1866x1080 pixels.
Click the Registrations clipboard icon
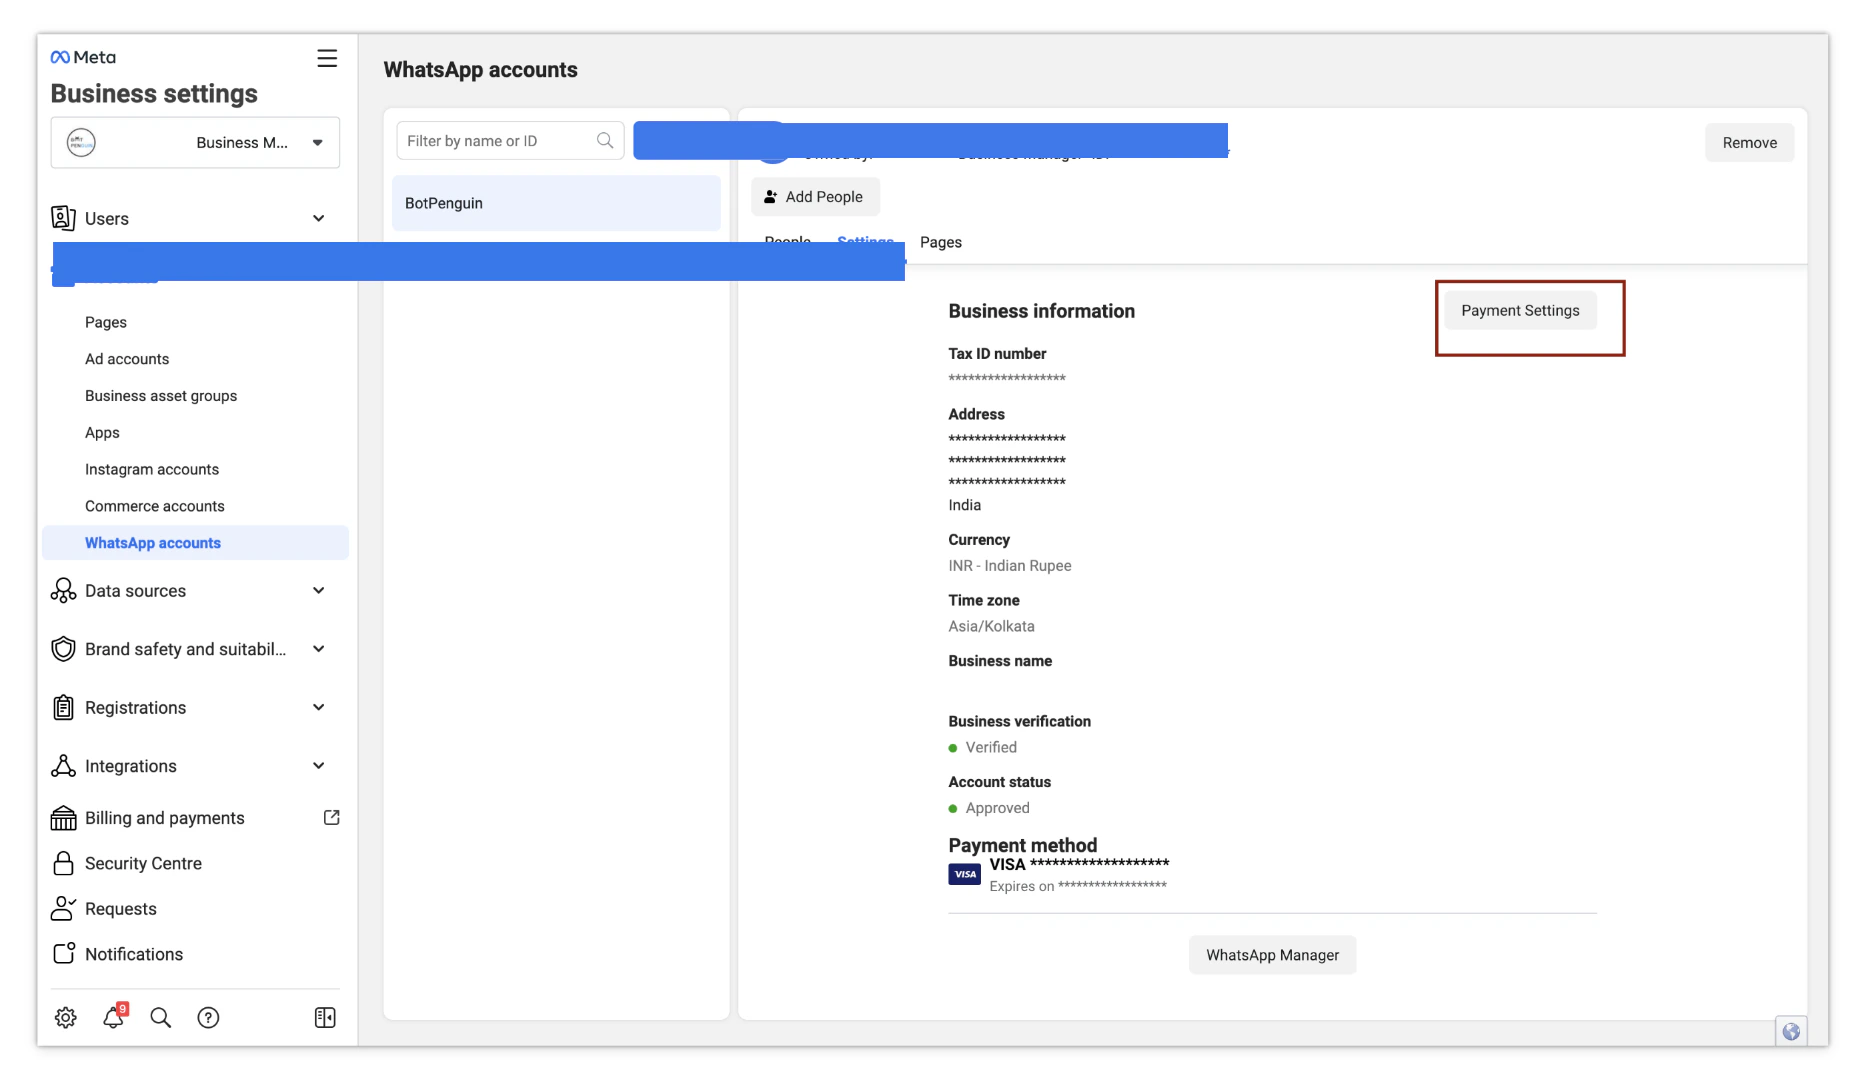pos(63,707)
